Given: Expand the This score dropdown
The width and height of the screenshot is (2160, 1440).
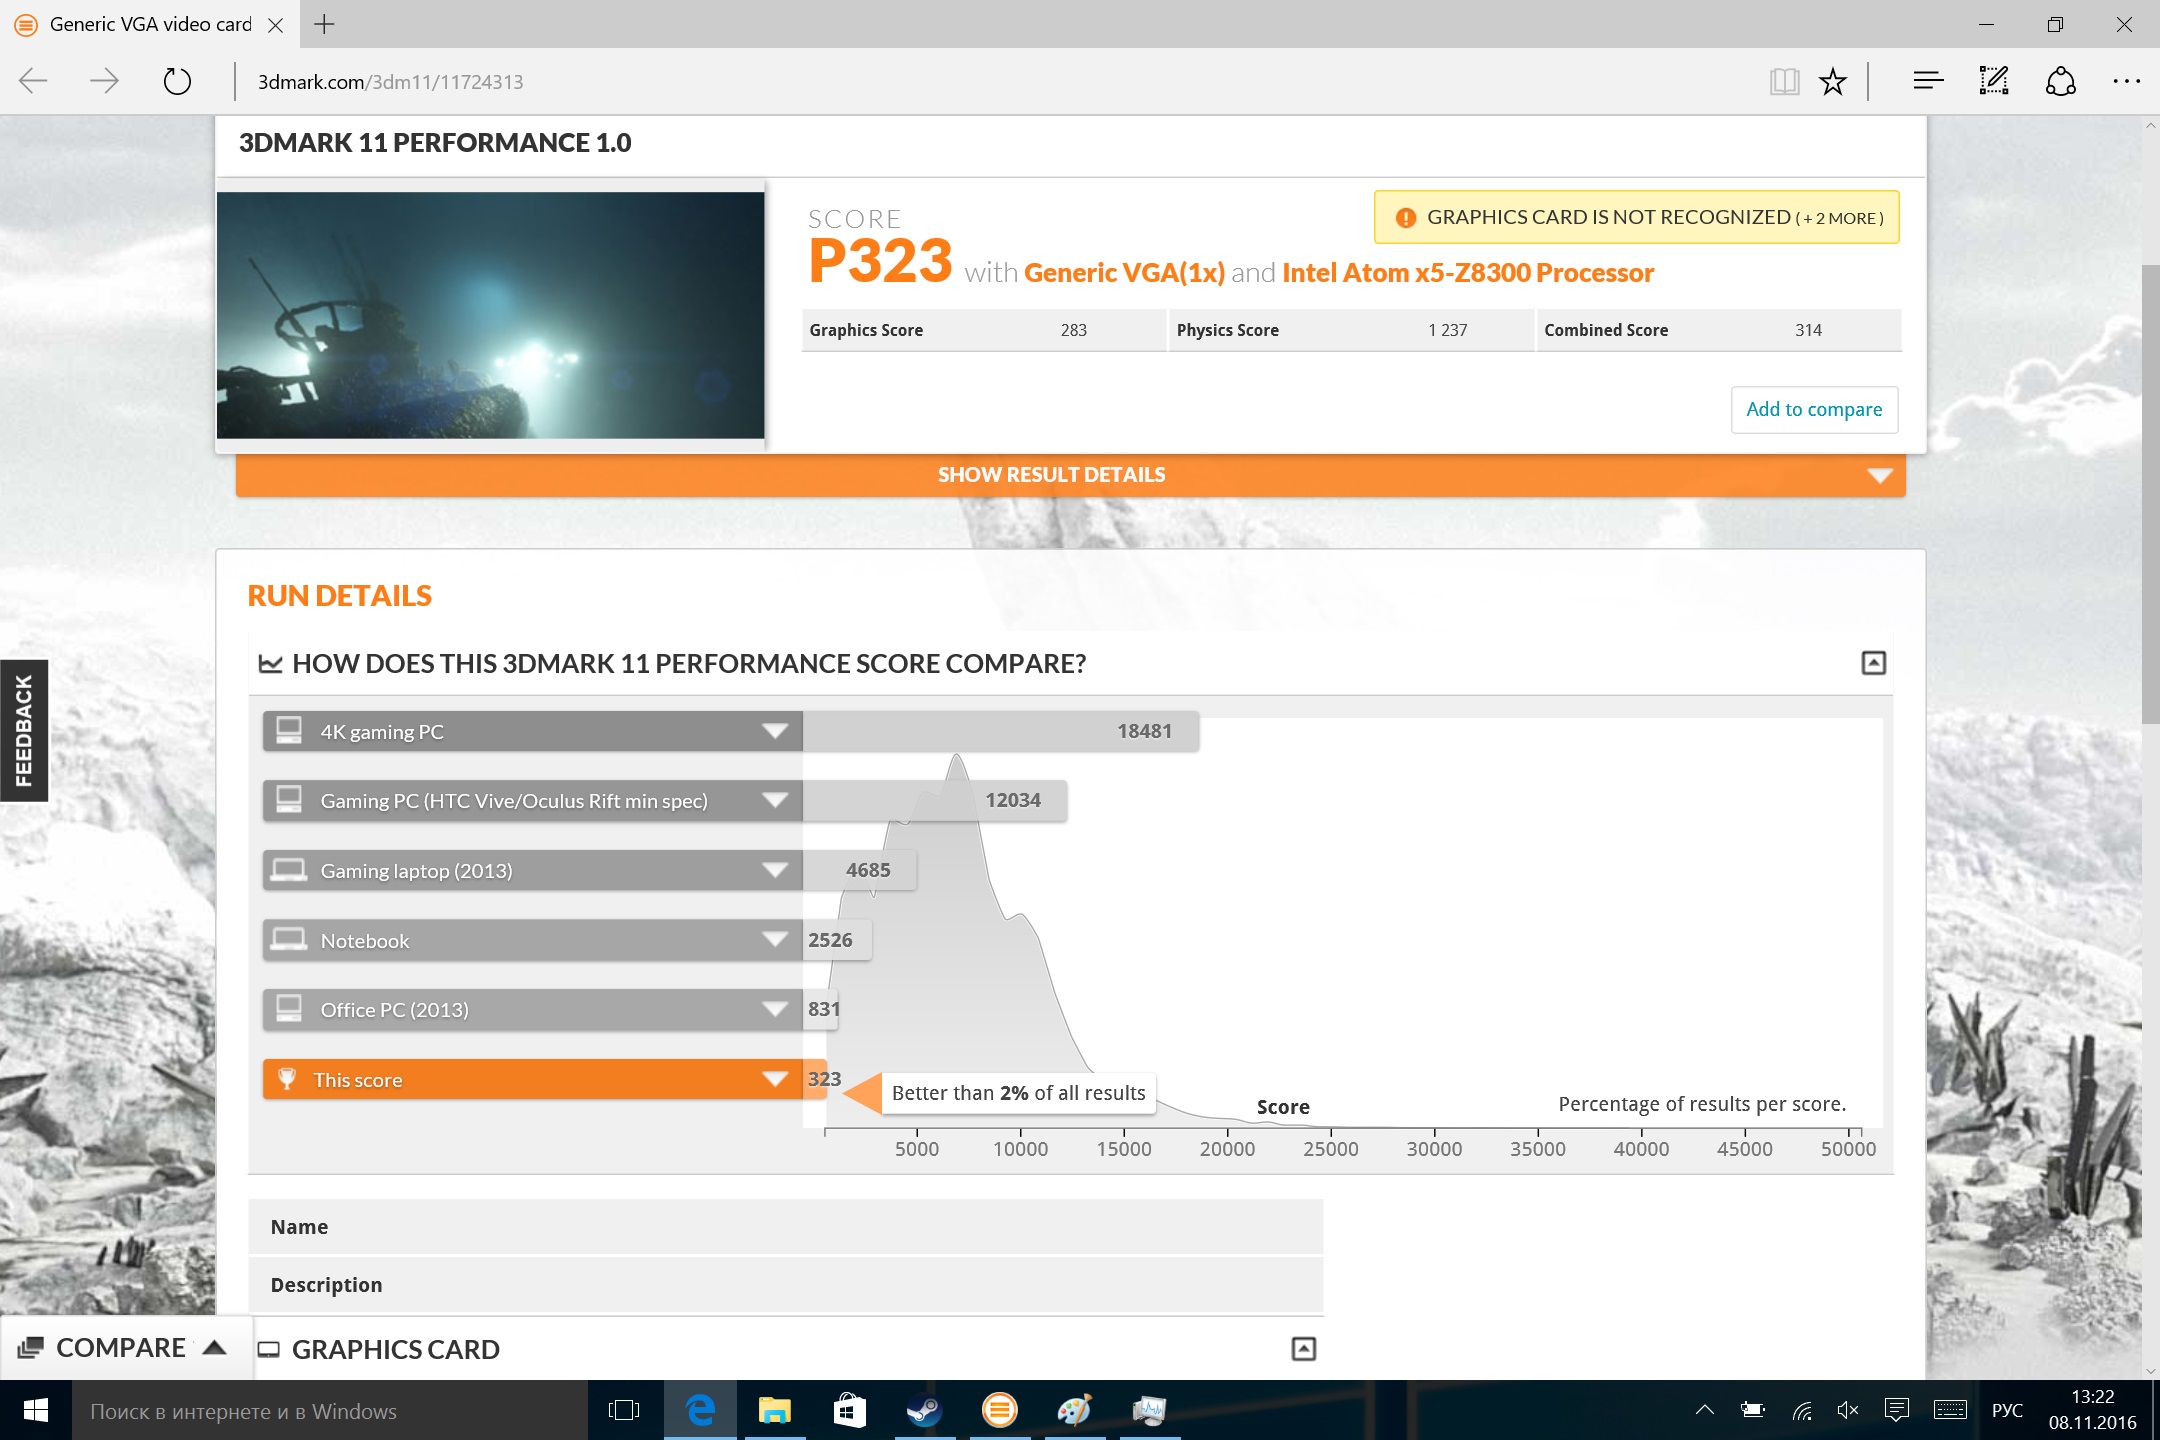Looking at the screenshot, I should (x=774, y=1079).
